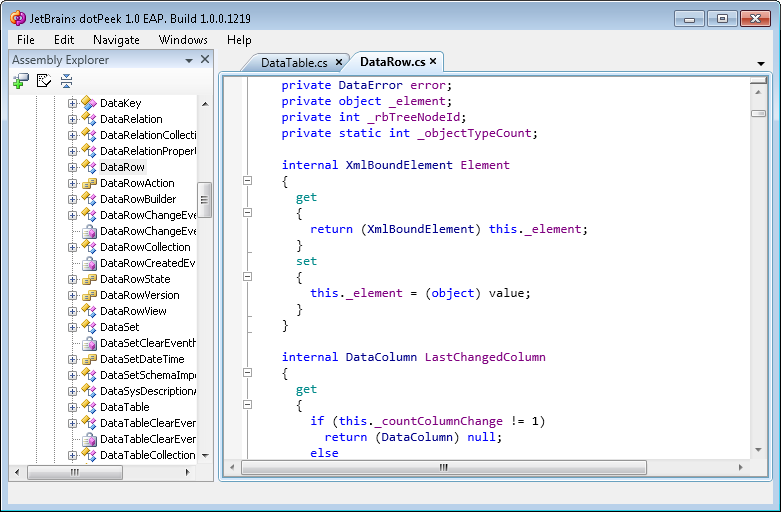Click the DataKey struct icon
Viewport: 781px width, 512px height.
pos(89,103)
